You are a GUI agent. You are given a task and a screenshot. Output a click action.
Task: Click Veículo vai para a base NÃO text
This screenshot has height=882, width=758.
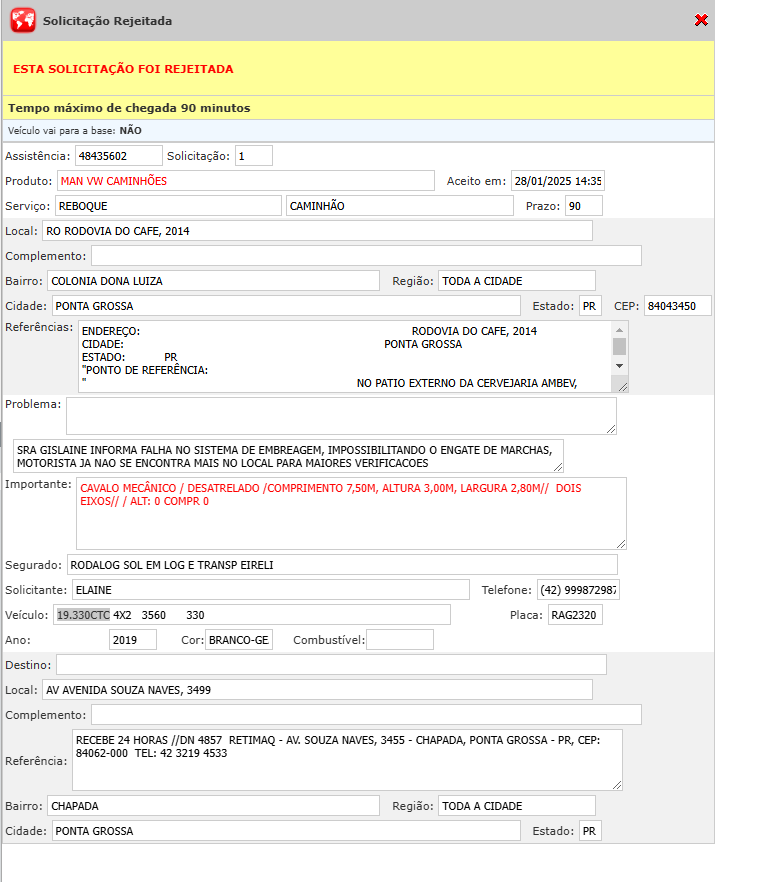(75, 130)
